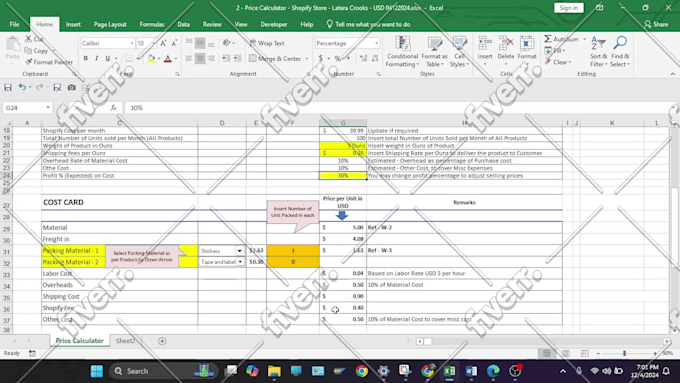
Task: Open Format as Table gallery
Action: (x=434, y=52)
